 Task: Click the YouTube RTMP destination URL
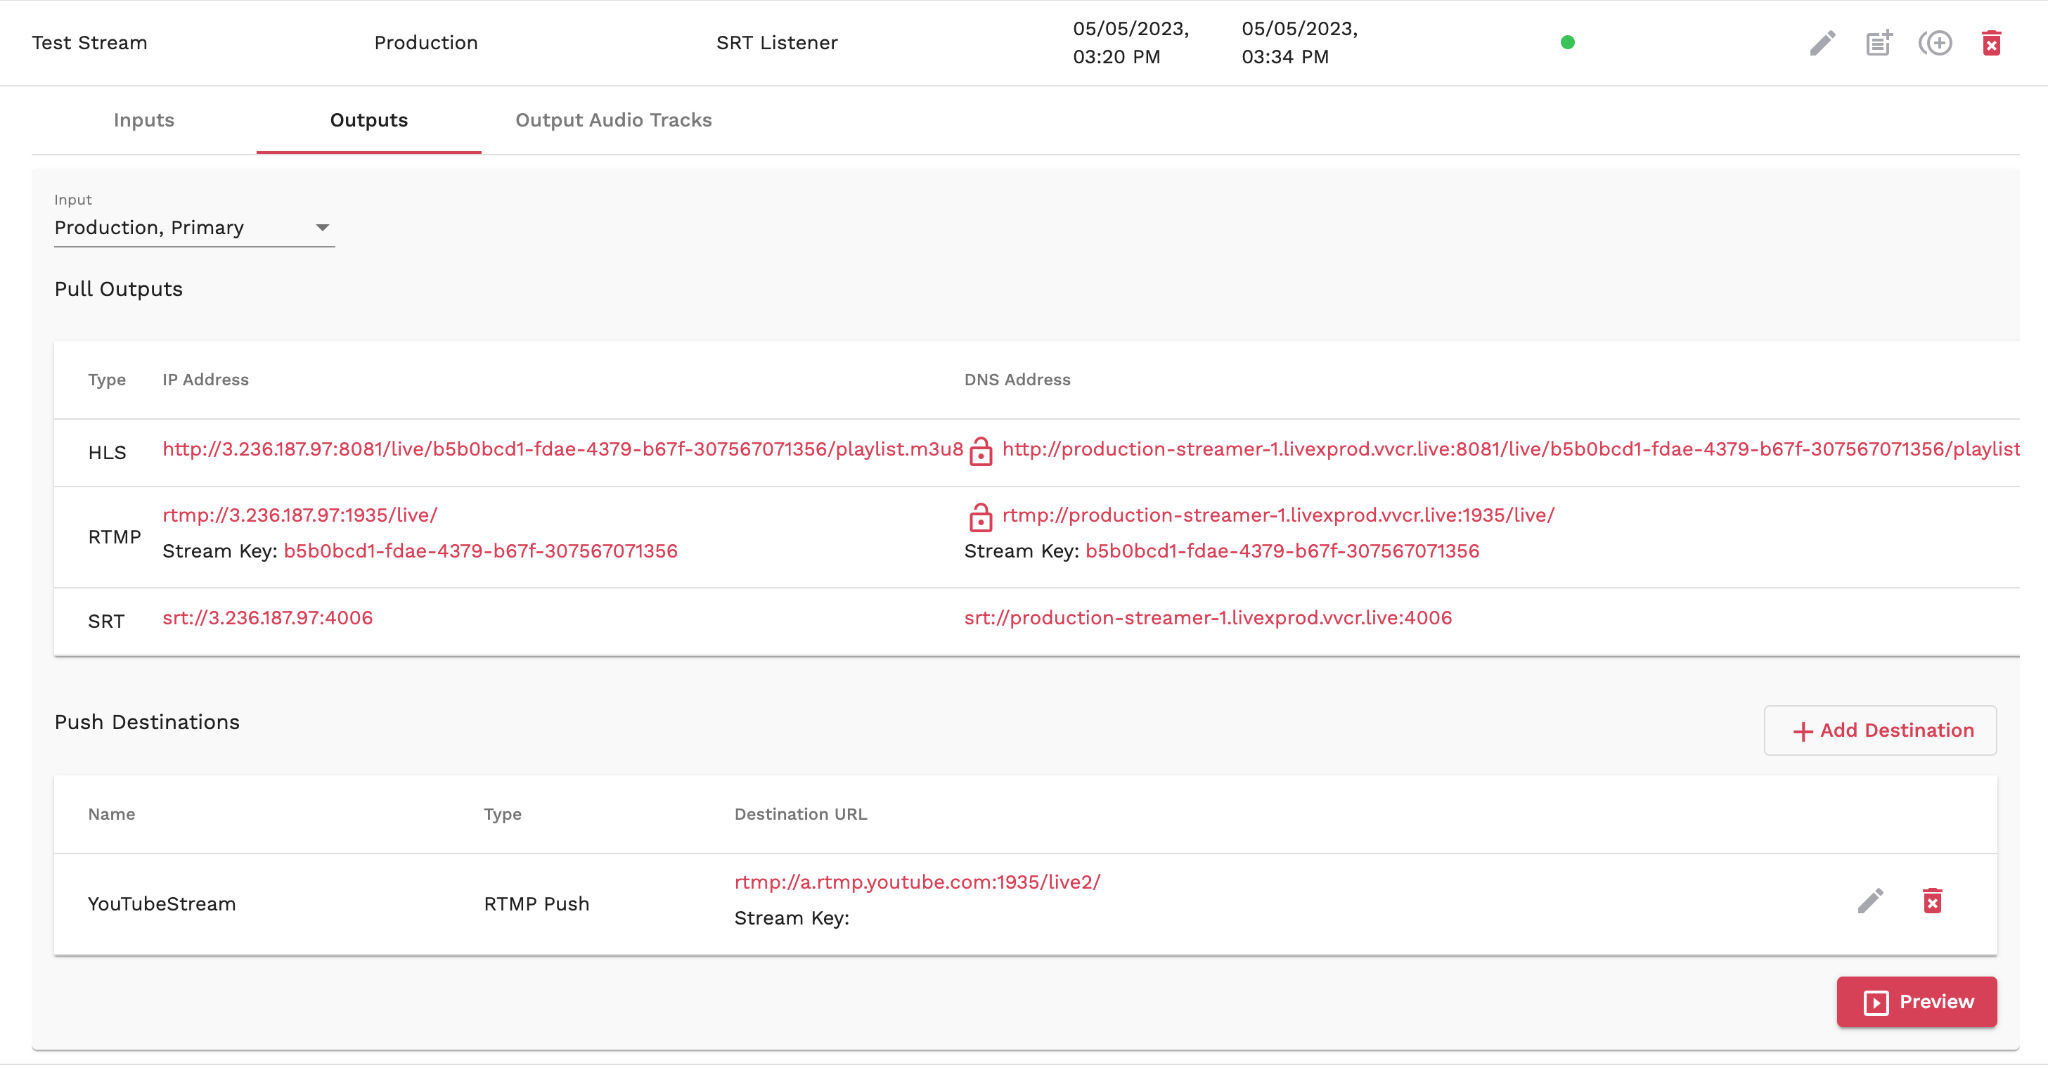click(x=917, y=882)
